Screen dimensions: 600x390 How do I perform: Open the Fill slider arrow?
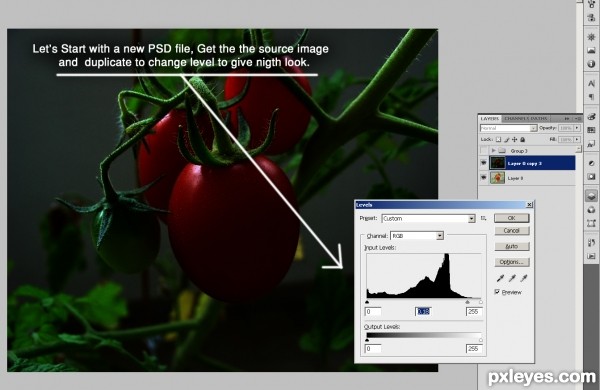(577, 140)
